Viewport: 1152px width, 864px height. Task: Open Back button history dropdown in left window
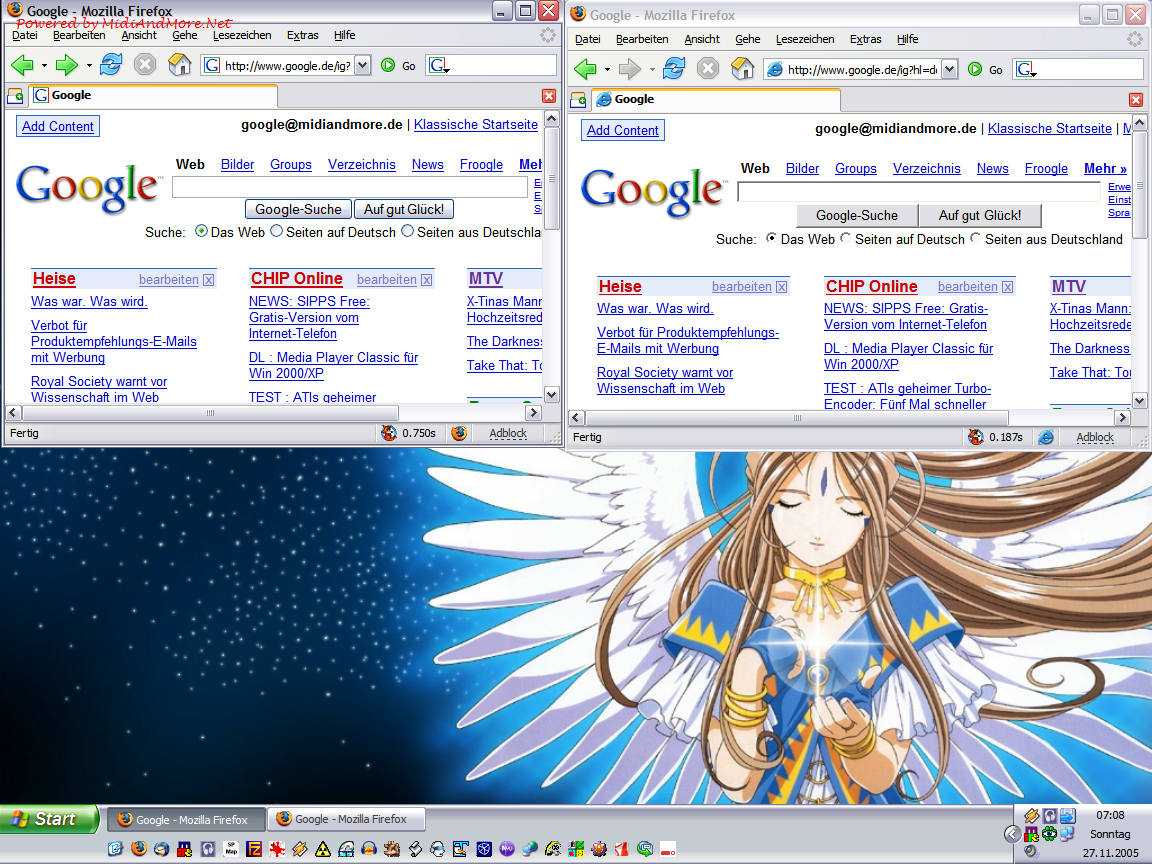pos(44,66)
